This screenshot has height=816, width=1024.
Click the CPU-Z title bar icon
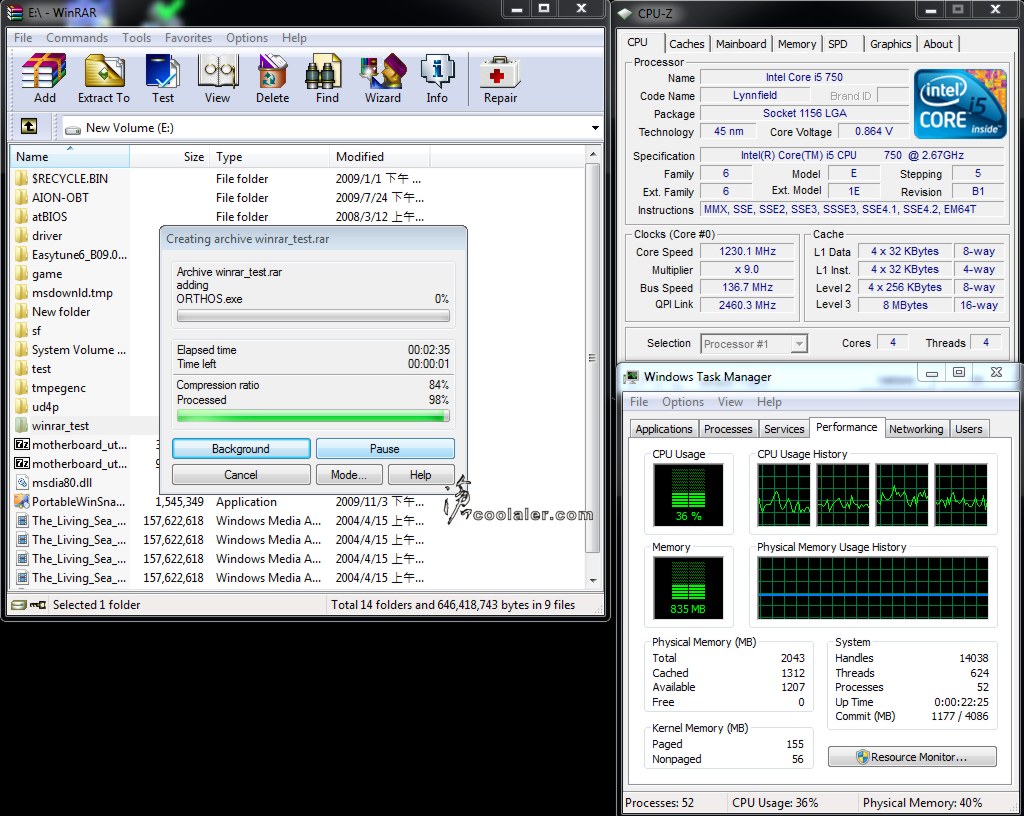(626, 13)
